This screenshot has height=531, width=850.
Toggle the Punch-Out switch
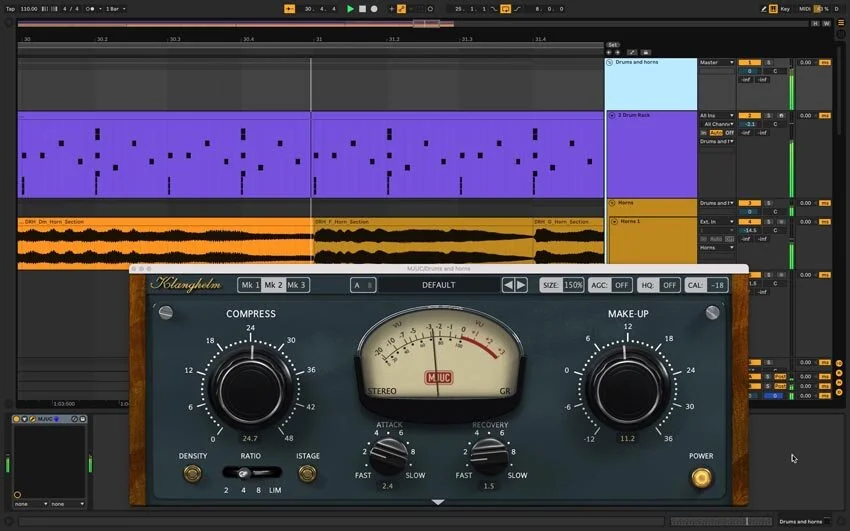click(x=517, y=9)
